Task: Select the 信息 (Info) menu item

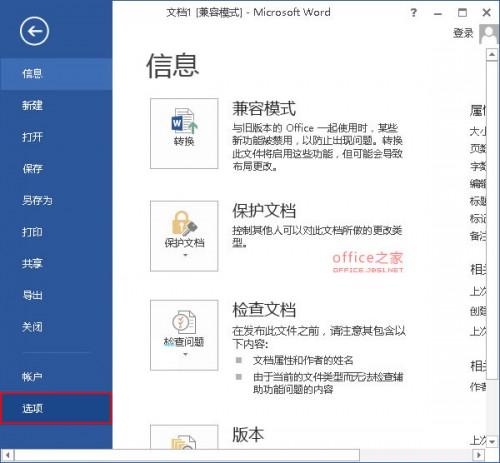Action: point(56,74)
